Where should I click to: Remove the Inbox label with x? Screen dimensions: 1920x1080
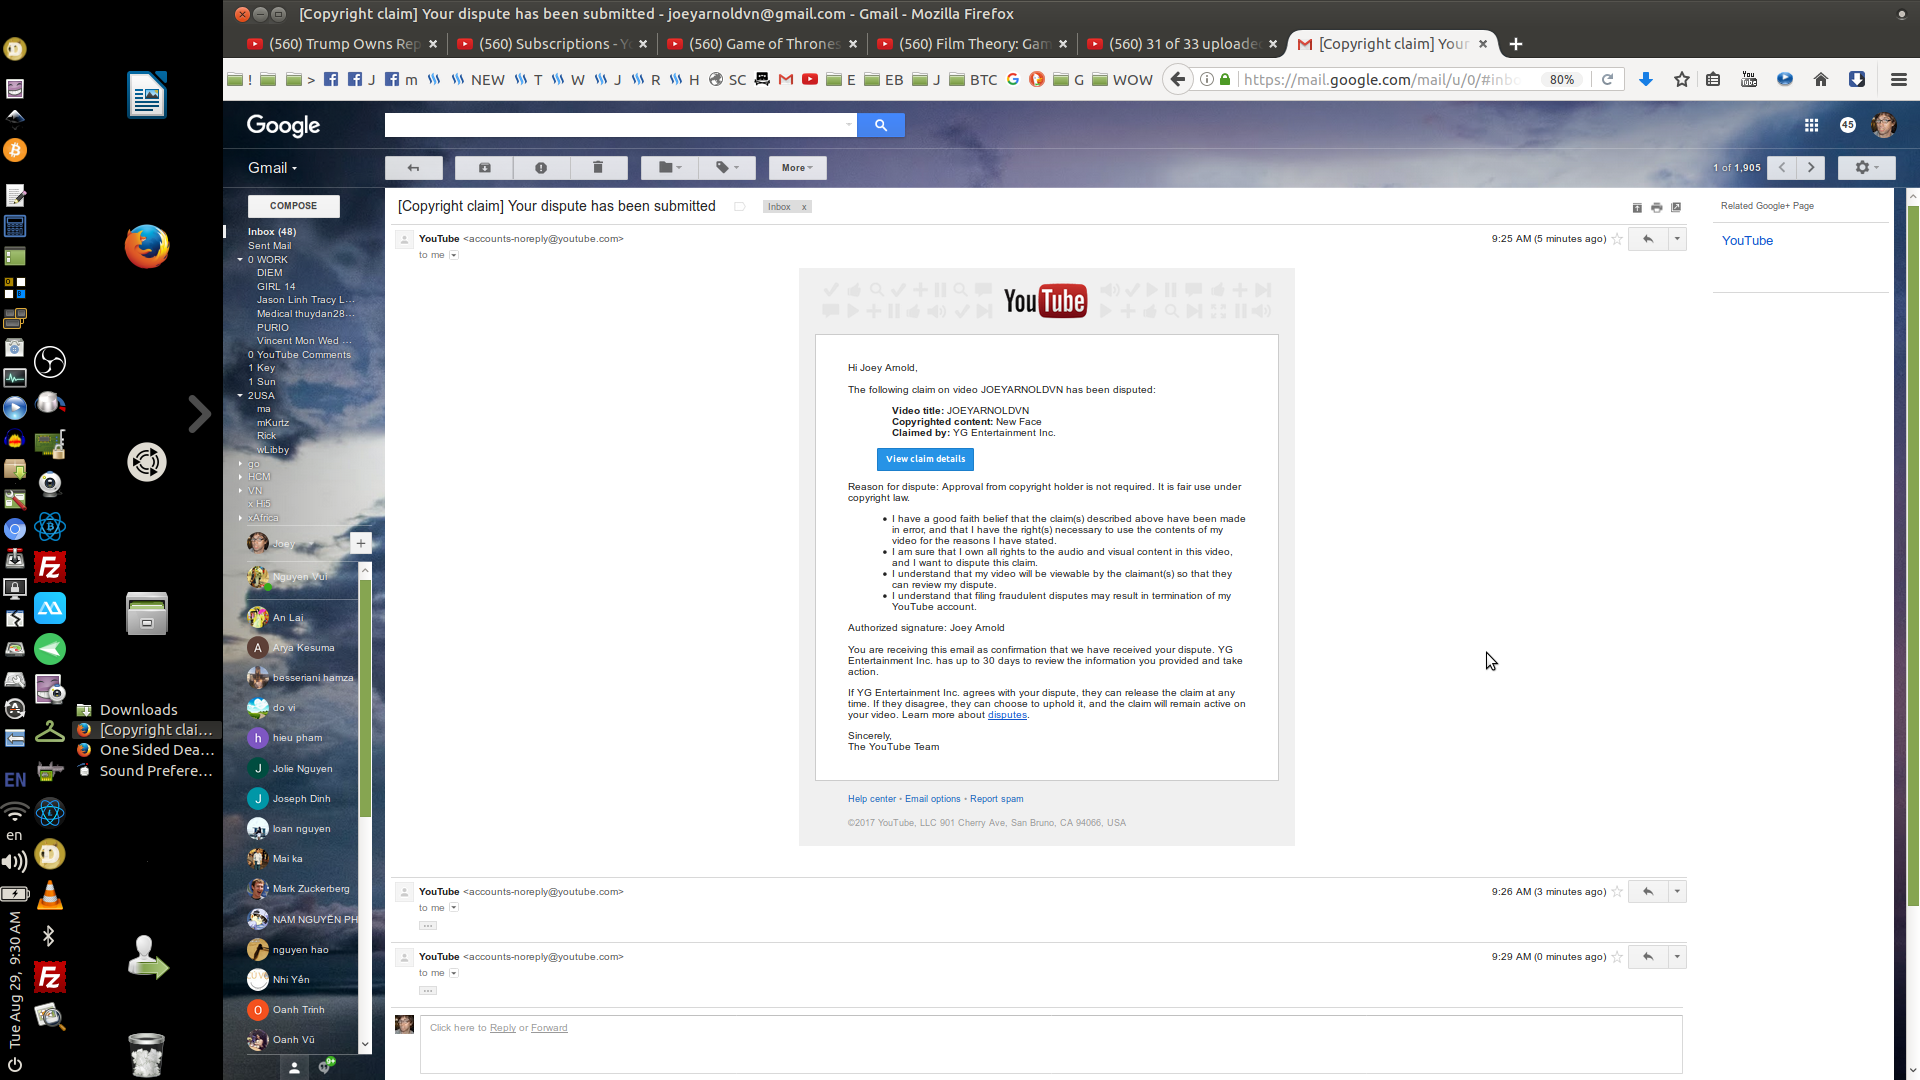[804, 207]
